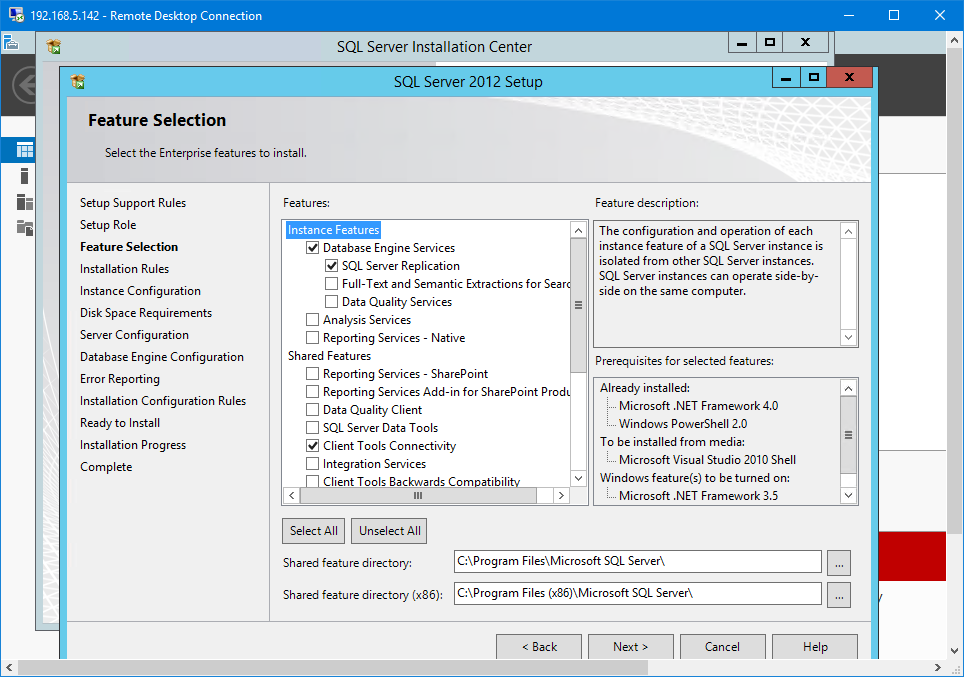Check the Integration Services option
The height and width of the screenshot is (677, 964).
pos(312,464)
